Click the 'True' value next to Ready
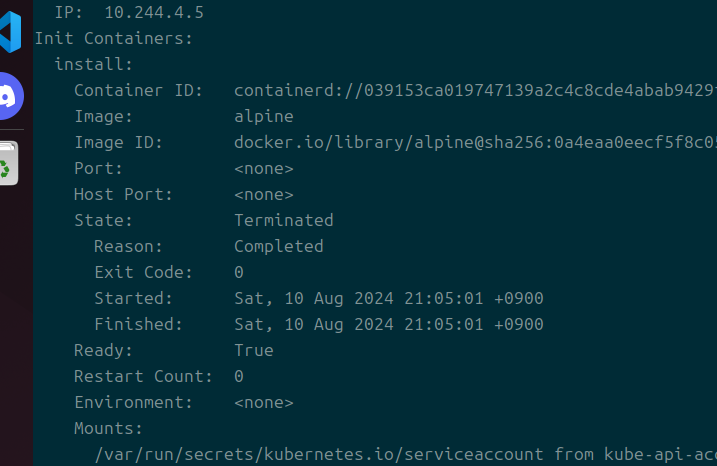717x466 pixels. (x=253, y=350)
